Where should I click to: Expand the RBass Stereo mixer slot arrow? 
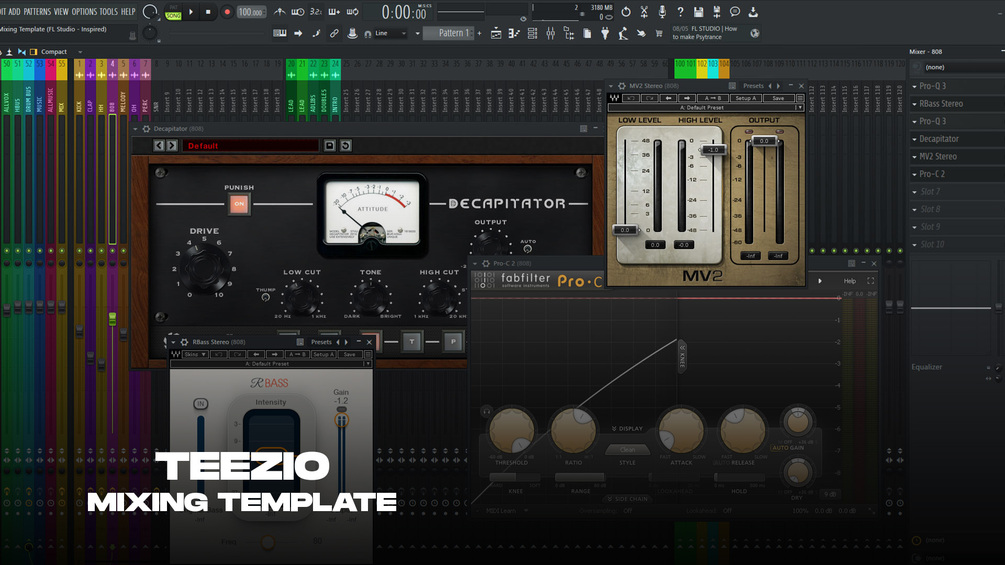click(x=915, y=104)
